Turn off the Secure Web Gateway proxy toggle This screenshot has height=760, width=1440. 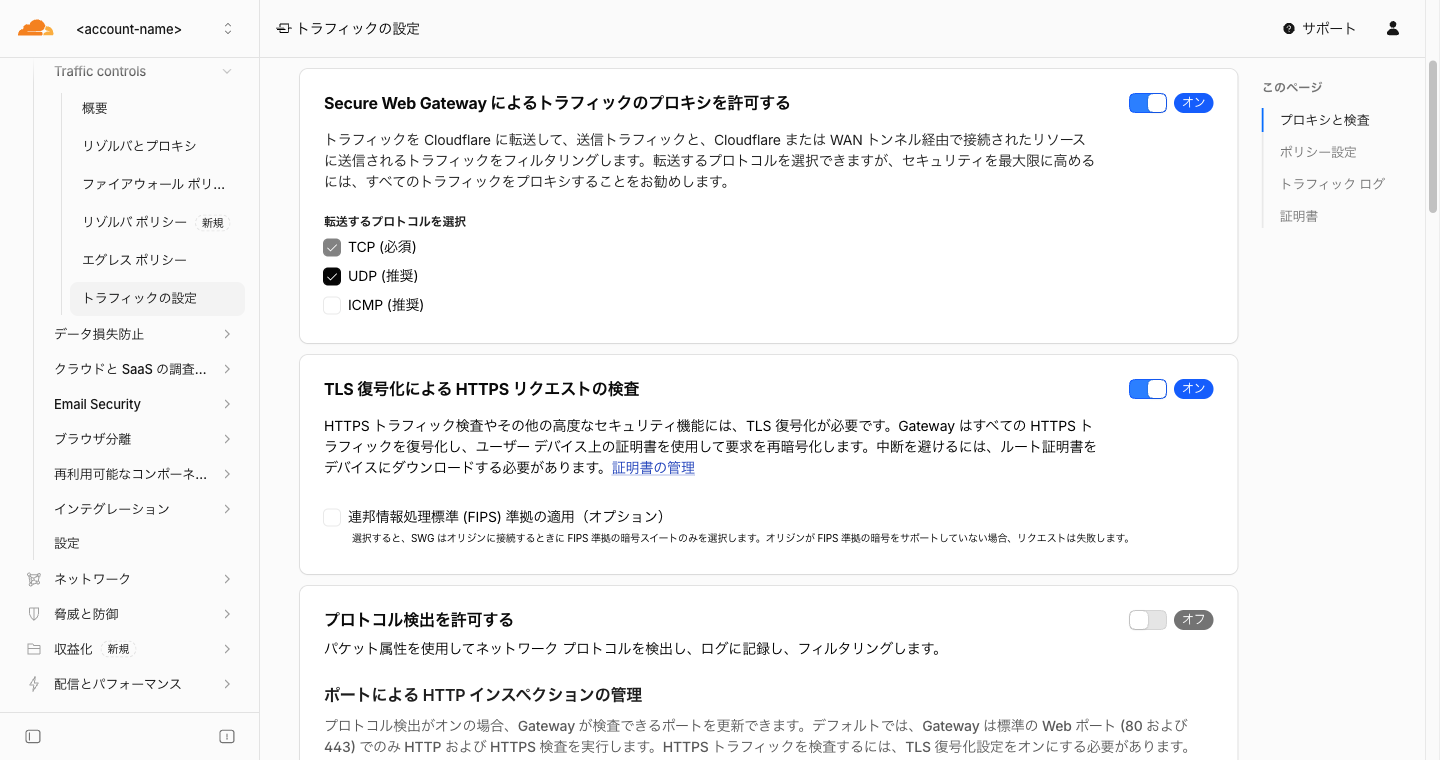point(1148,103)
